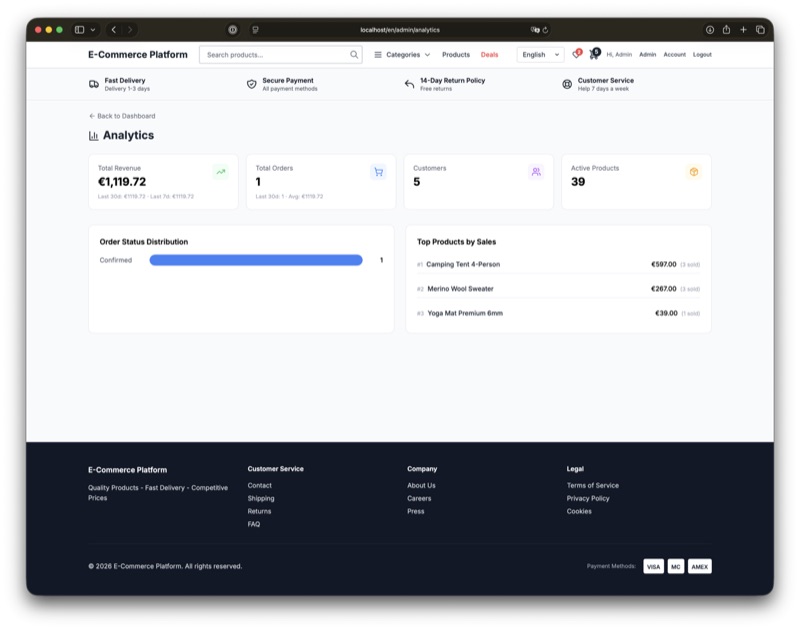Screen dimensions: 800x630
Task: Click the Analytics bar chart icon
Action: (x=93, y=136)
